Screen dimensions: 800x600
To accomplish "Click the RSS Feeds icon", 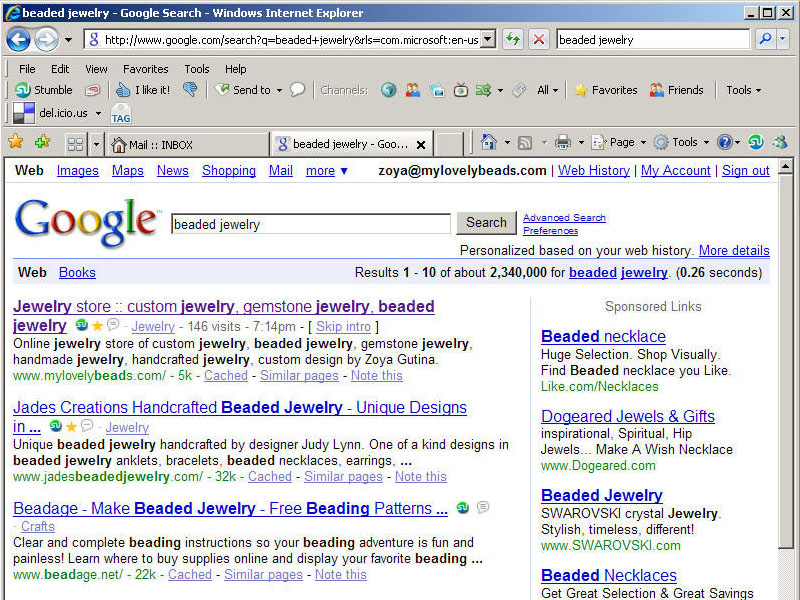I will 524,143.
